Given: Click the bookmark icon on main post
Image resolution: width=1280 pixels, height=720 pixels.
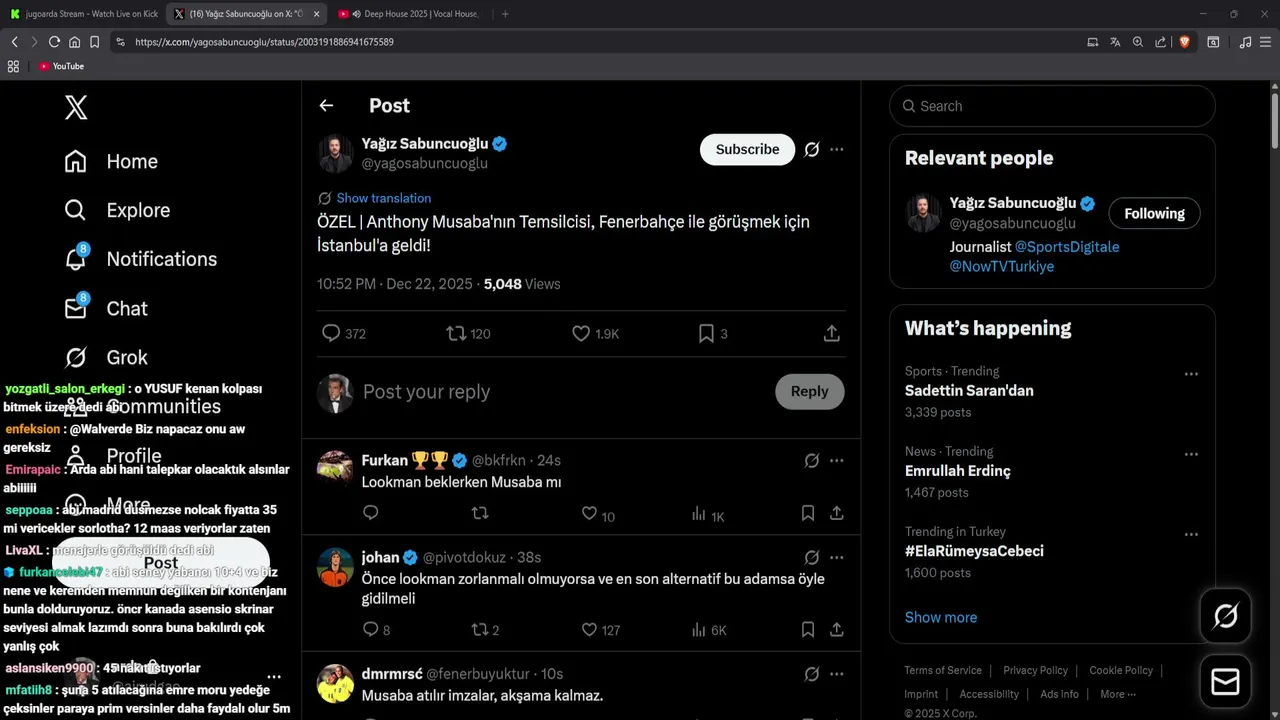Looking at the screenshot, I should pyautogui.click(x=706, y=334).
